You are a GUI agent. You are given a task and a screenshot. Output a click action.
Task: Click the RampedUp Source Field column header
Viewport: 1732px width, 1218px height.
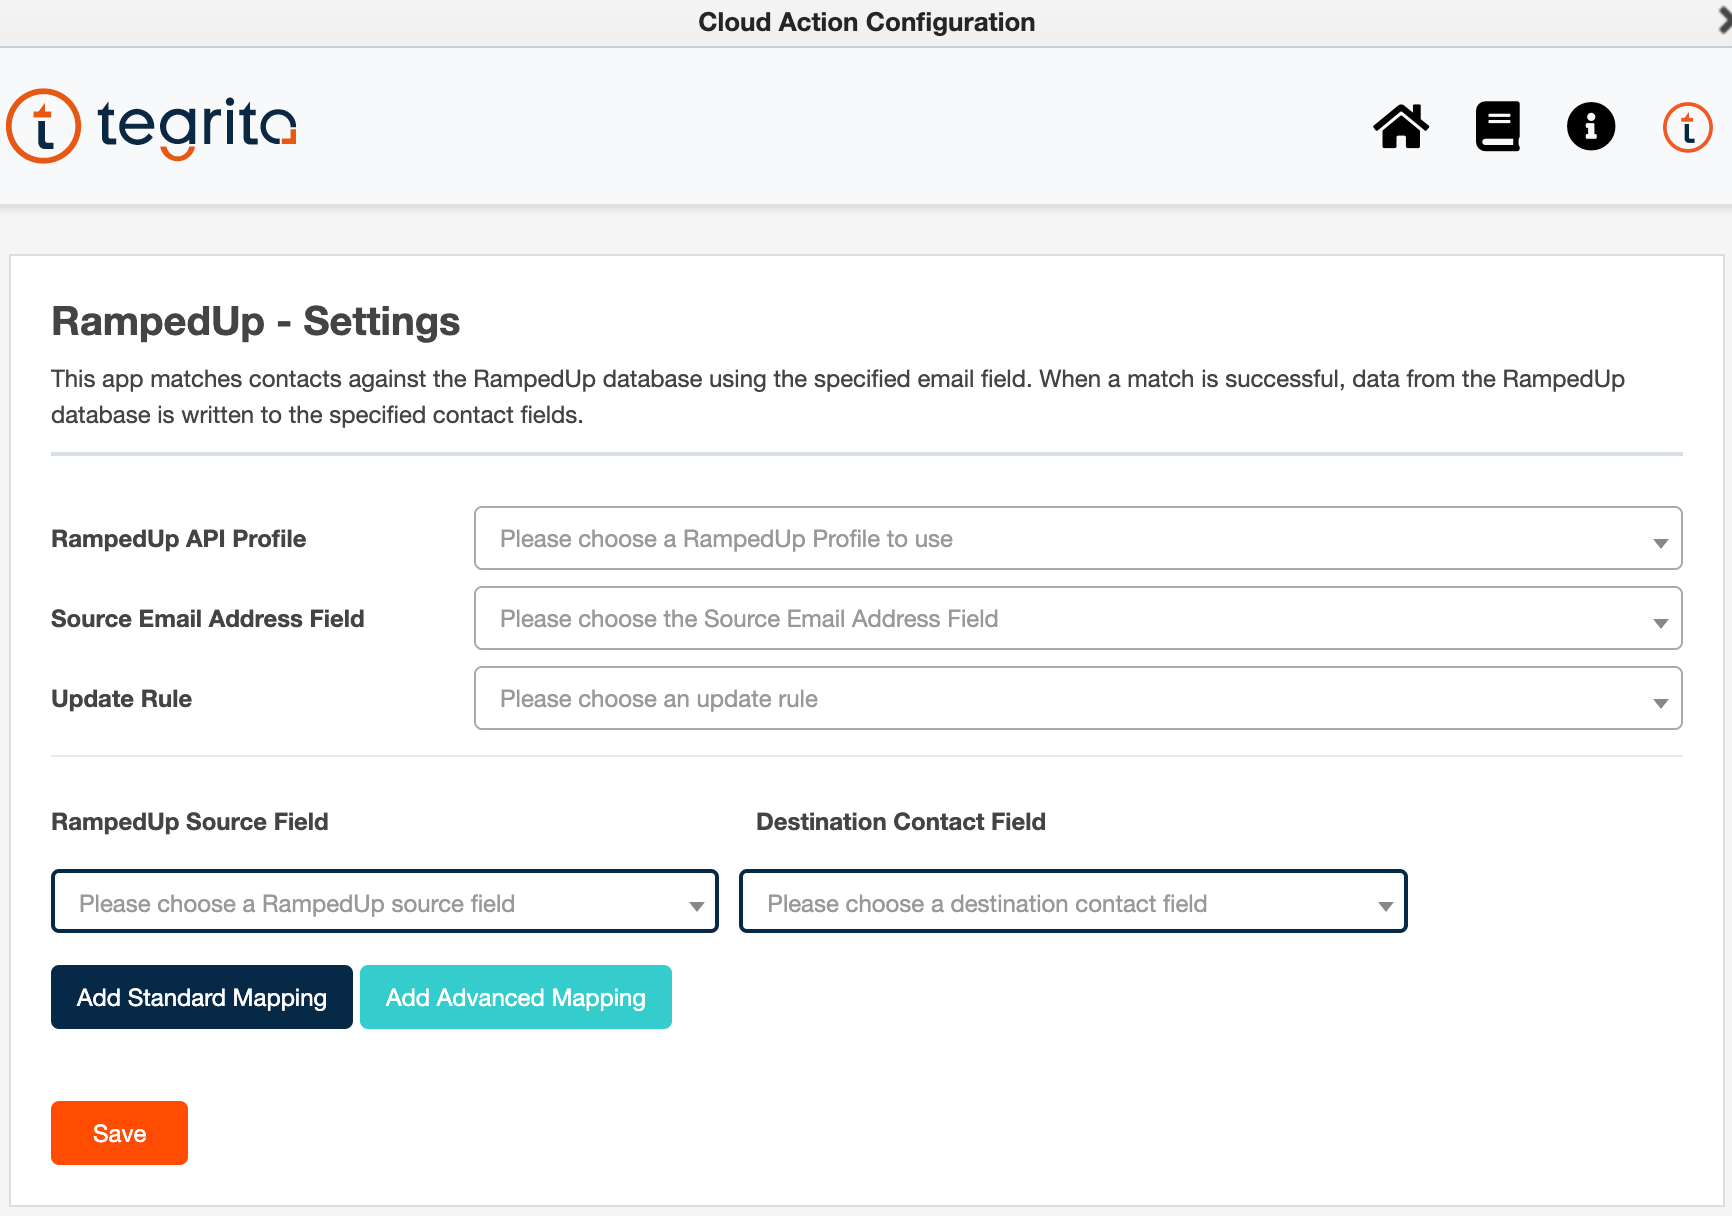point(190,822)
